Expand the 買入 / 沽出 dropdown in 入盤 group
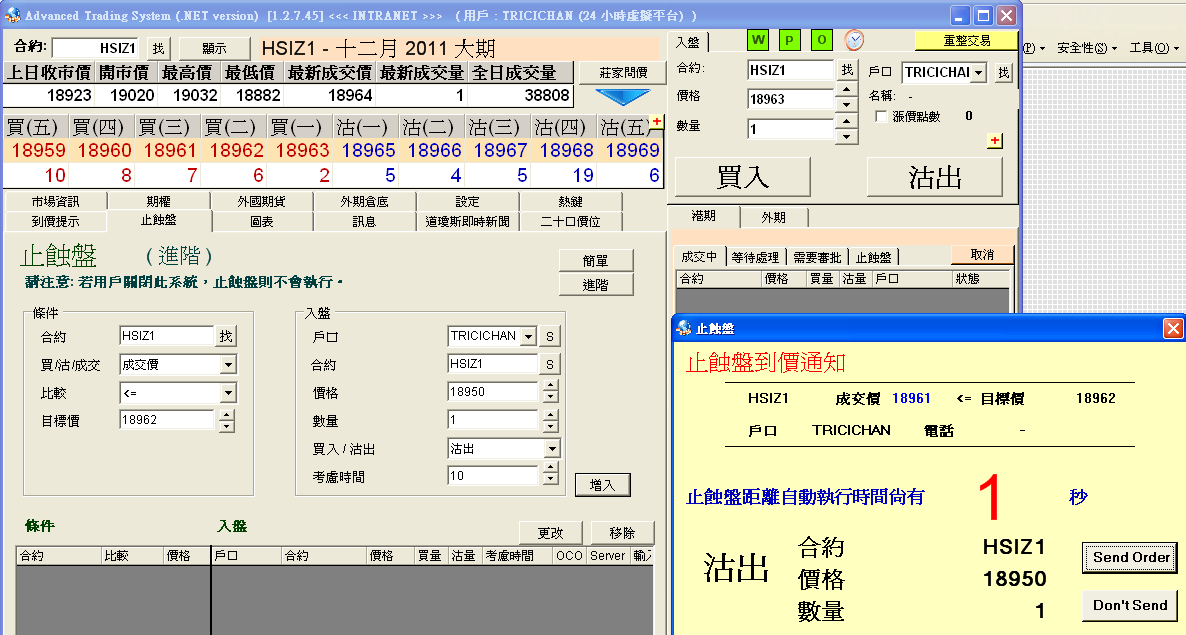Screen dimensions: 1186x635 [552, 449]
